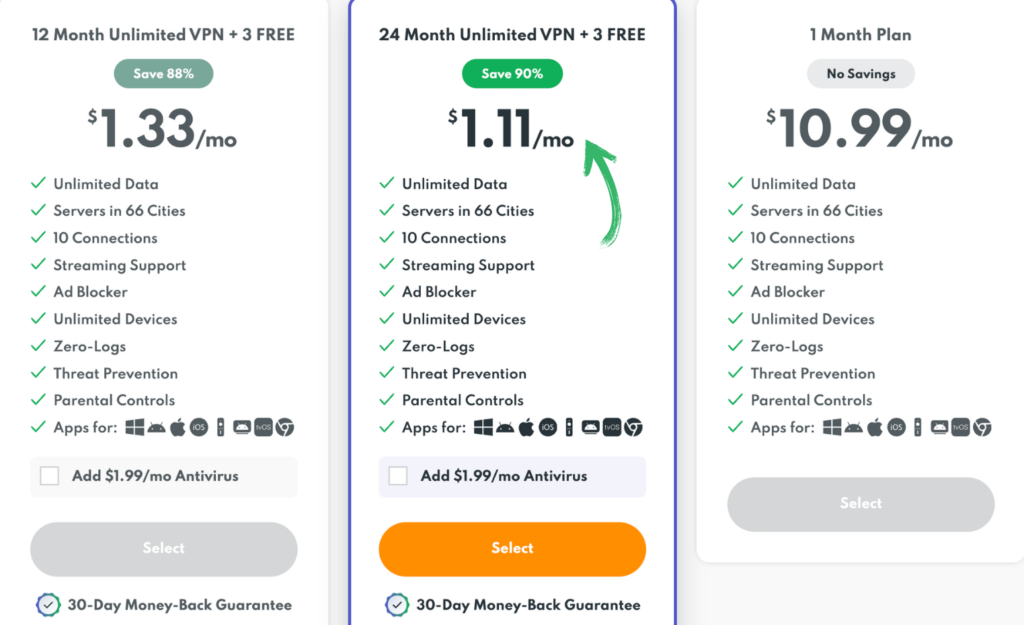Screen dimensions: 1024x625
Task: Click the No Savings label
Action: tap(860, 74)
